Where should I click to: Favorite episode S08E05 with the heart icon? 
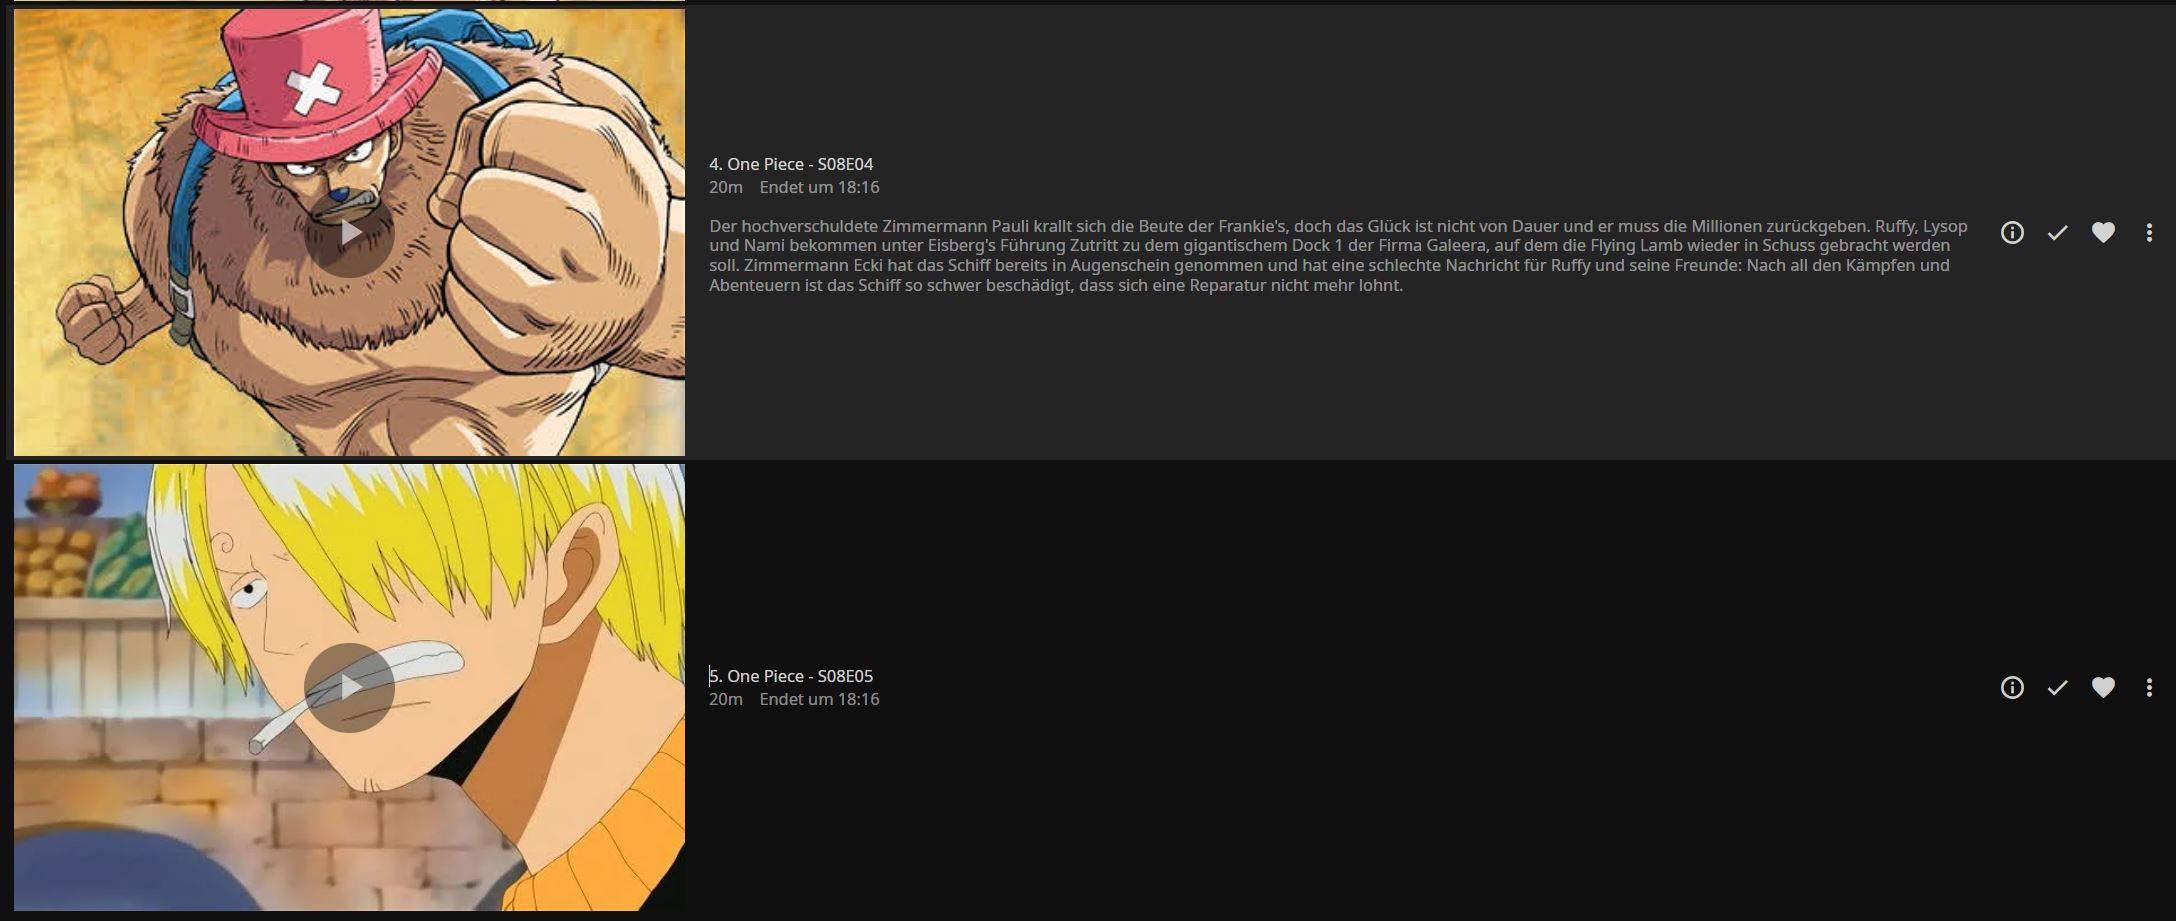click(x=2103, y=687)
